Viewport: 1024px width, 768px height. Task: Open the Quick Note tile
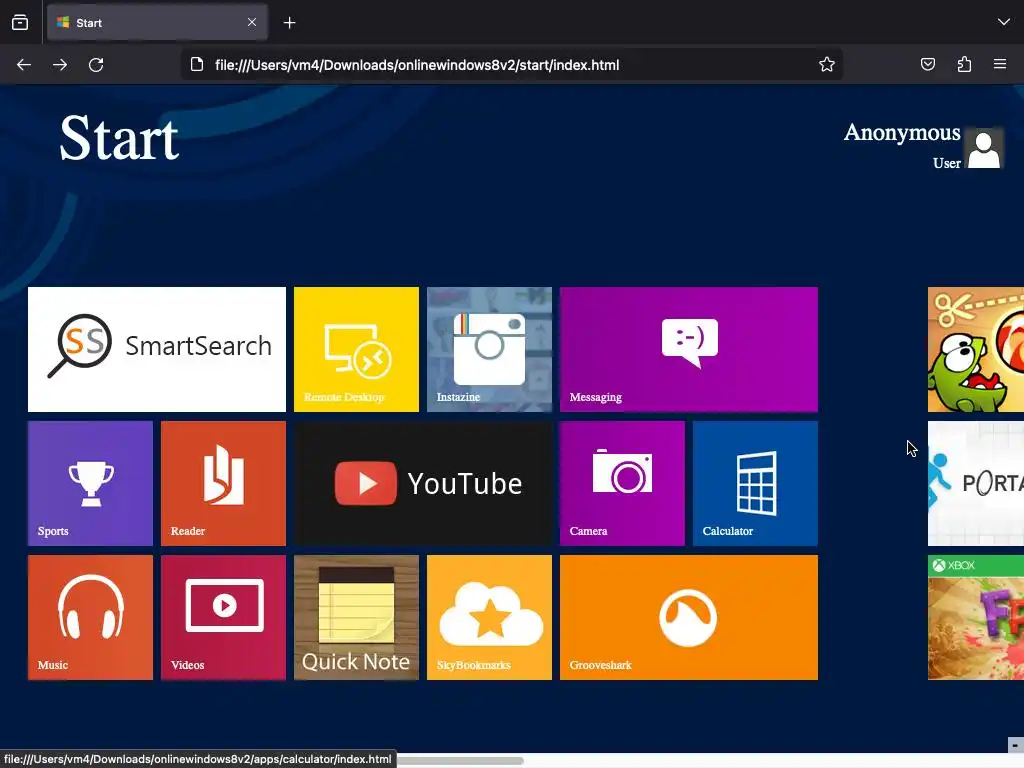pyautogui.click(x=357, y=618)
